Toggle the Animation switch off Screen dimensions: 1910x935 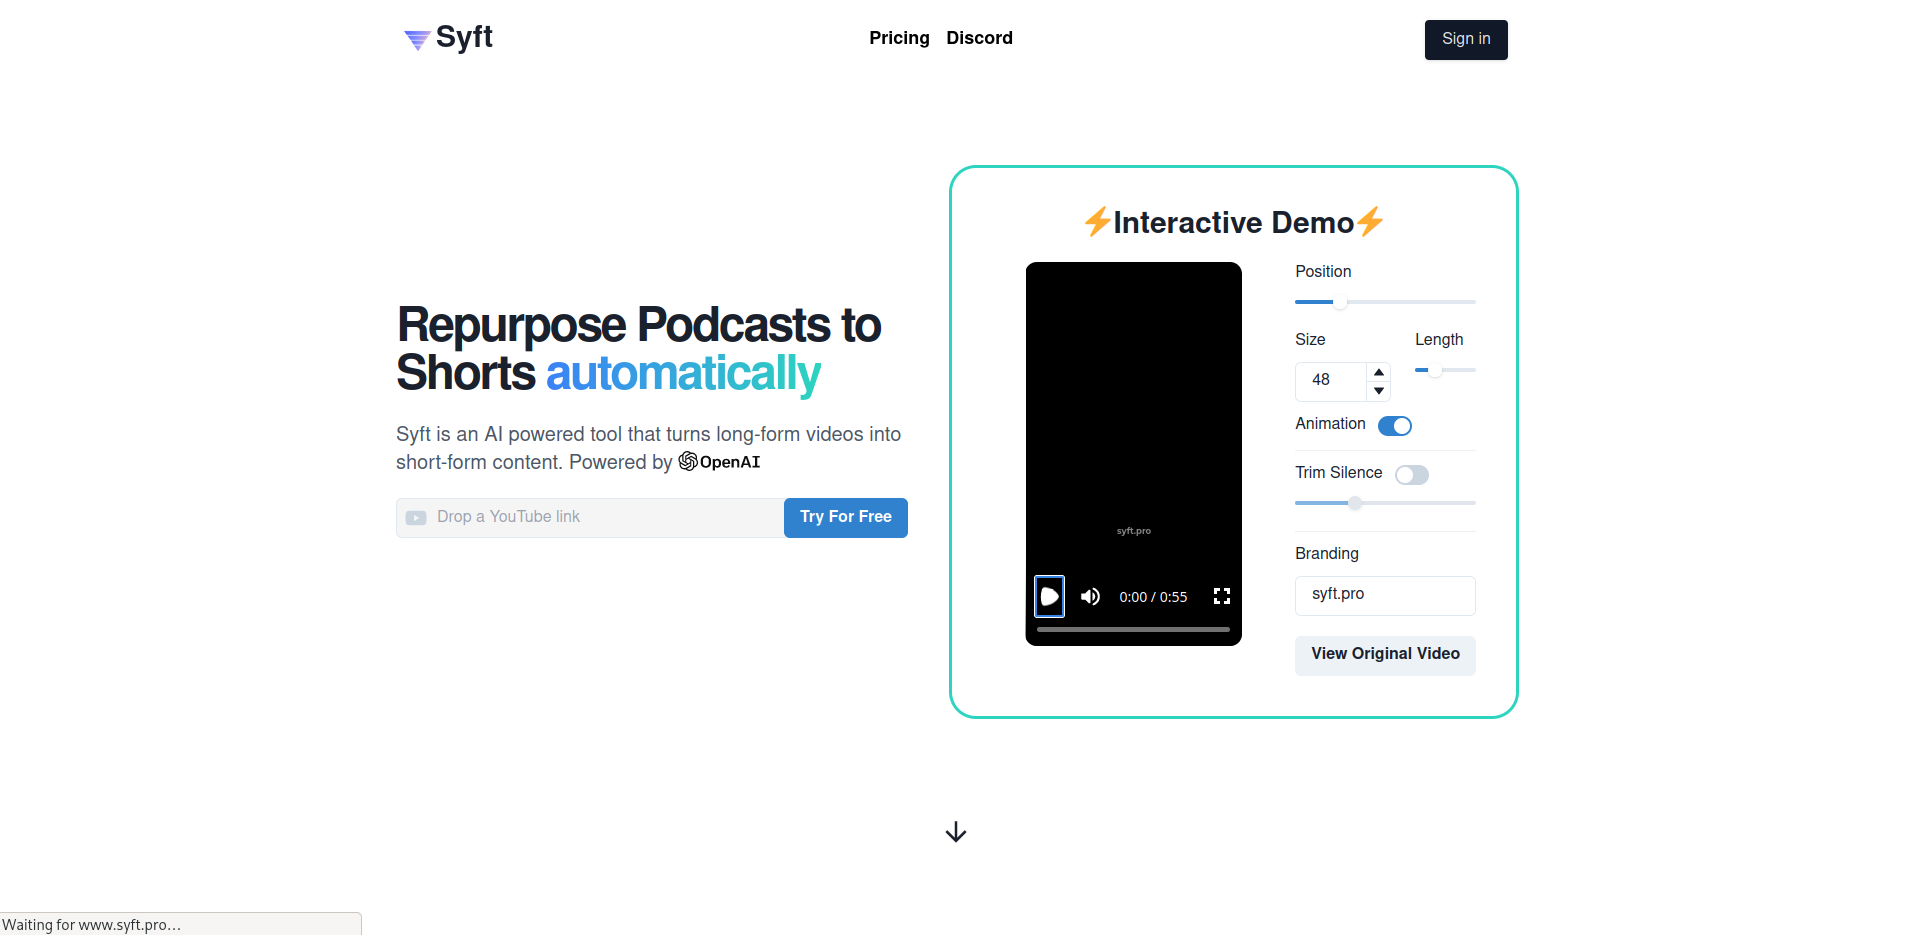(x=1395, y=426)
